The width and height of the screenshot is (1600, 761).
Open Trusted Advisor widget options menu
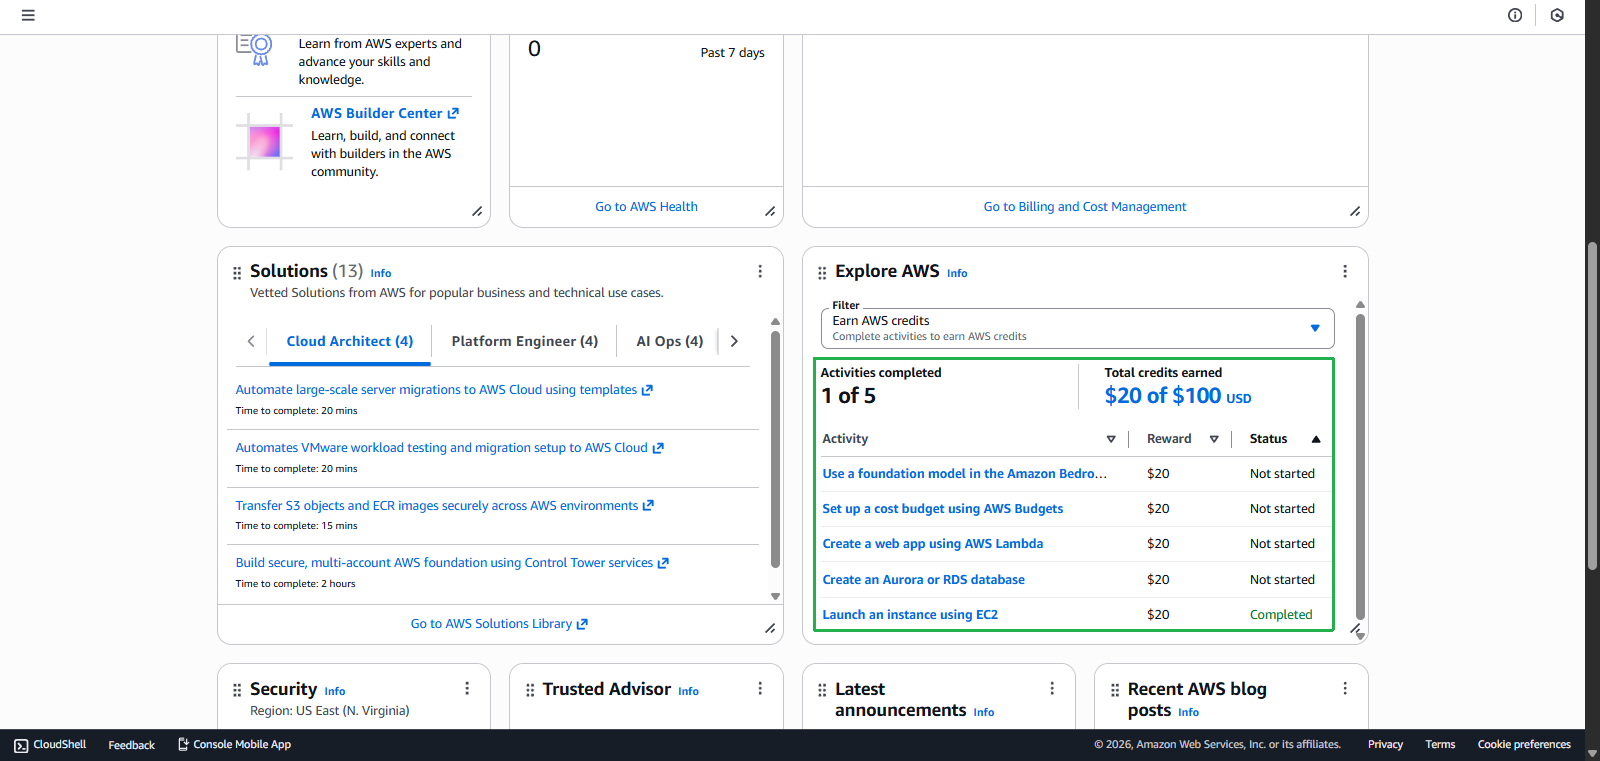click(x=760, y=689)
